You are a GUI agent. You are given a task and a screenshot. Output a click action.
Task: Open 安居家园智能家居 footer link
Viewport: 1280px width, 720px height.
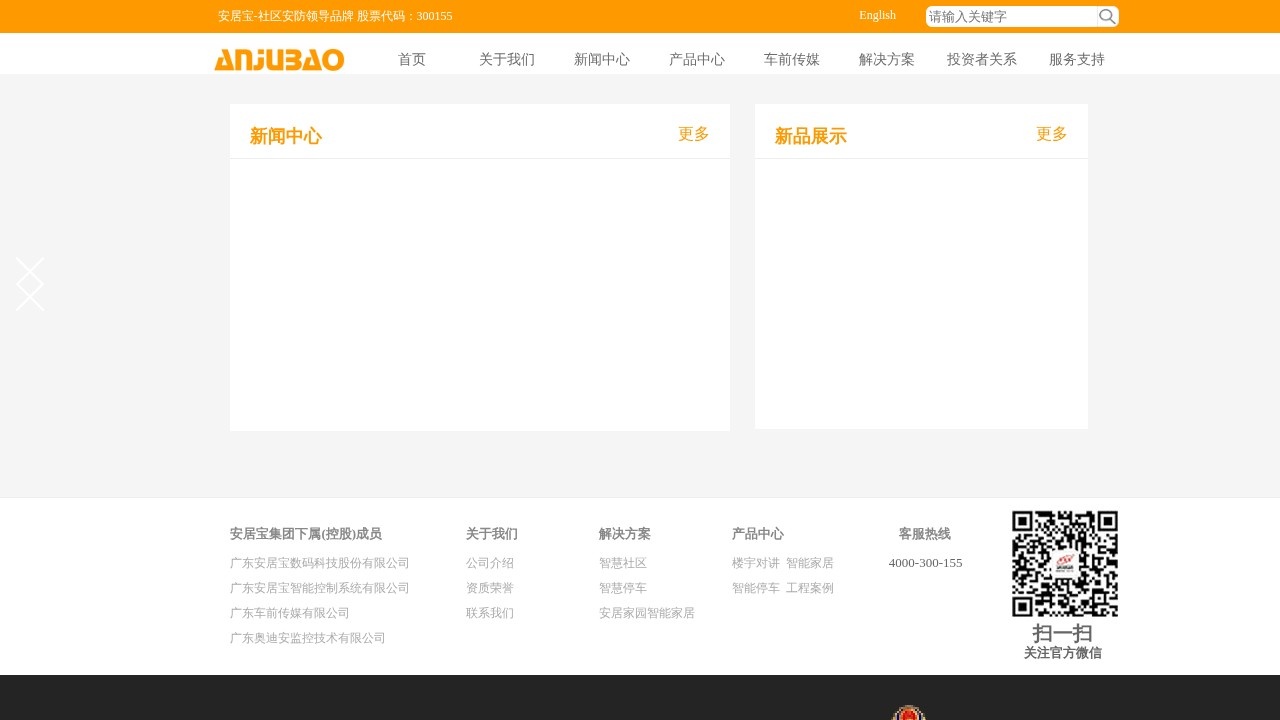click(x=647, y=613)
